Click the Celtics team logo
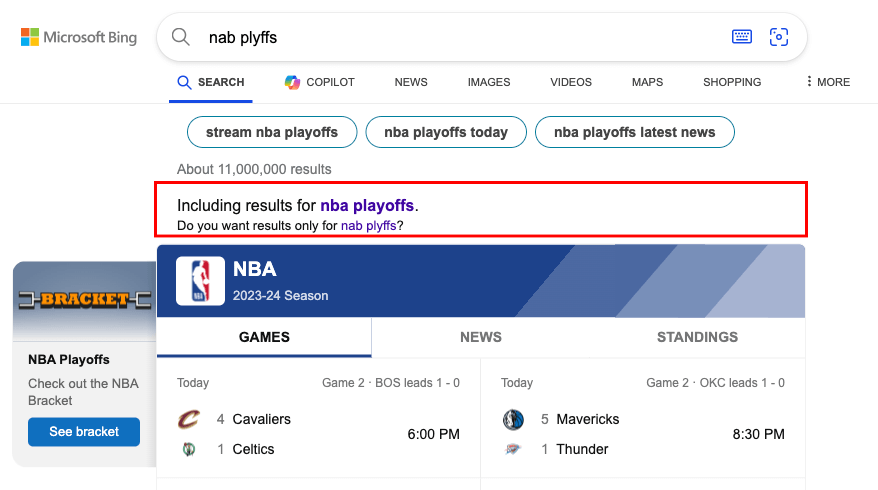Viewport: 878px width, 490px height. tap(189, 449)
